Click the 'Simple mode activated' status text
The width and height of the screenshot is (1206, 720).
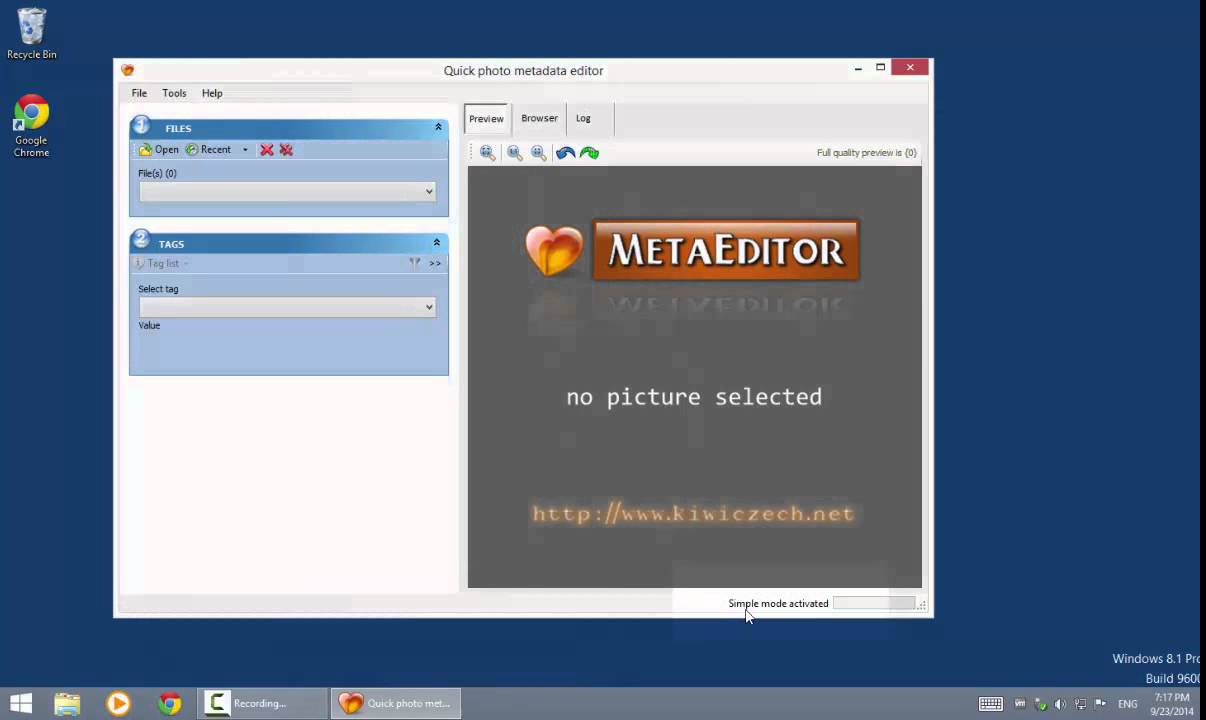pyautogui.click(x=778, y=603)
